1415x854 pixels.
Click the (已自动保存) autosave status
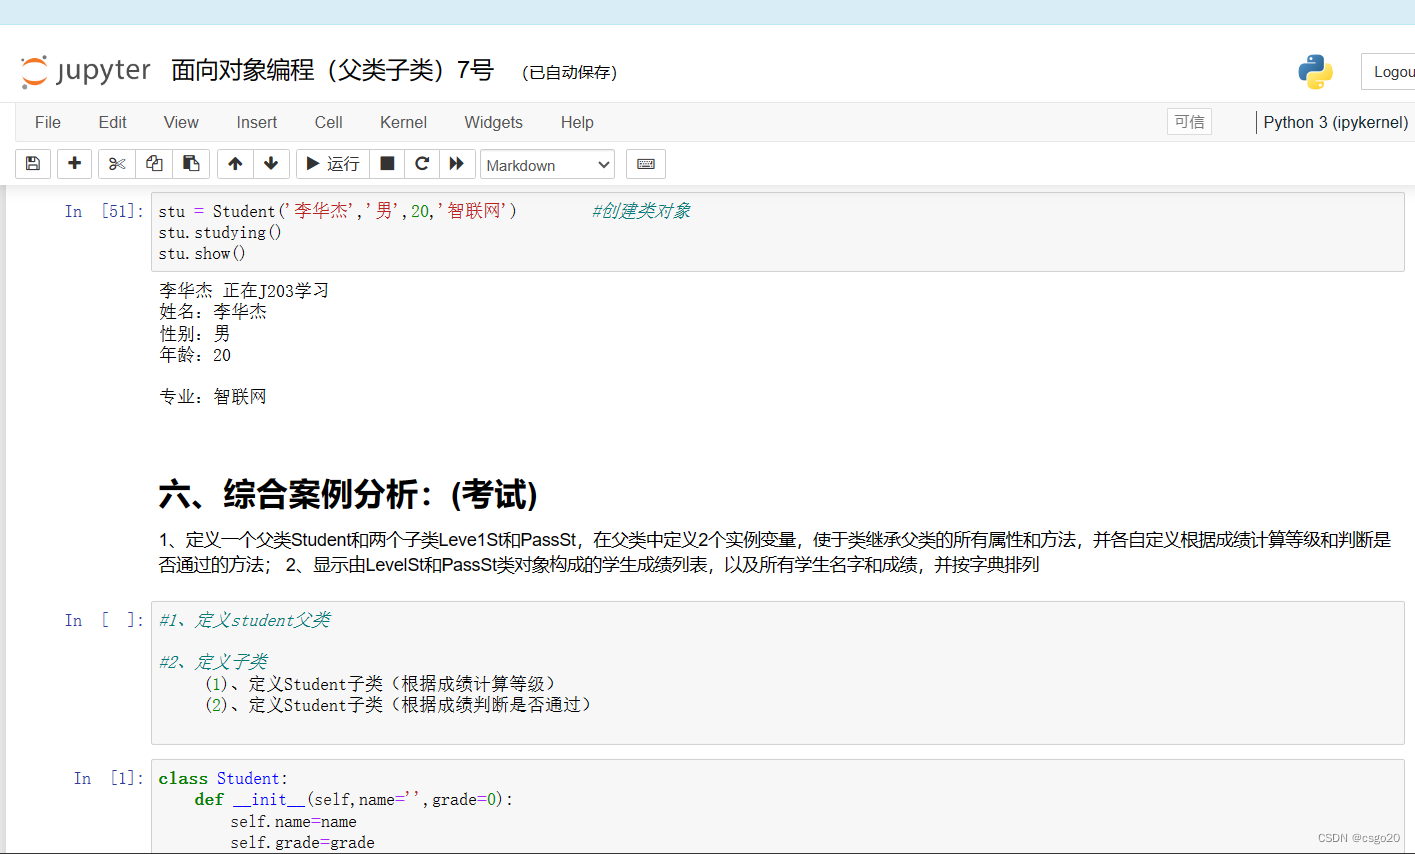click(569, 72)
